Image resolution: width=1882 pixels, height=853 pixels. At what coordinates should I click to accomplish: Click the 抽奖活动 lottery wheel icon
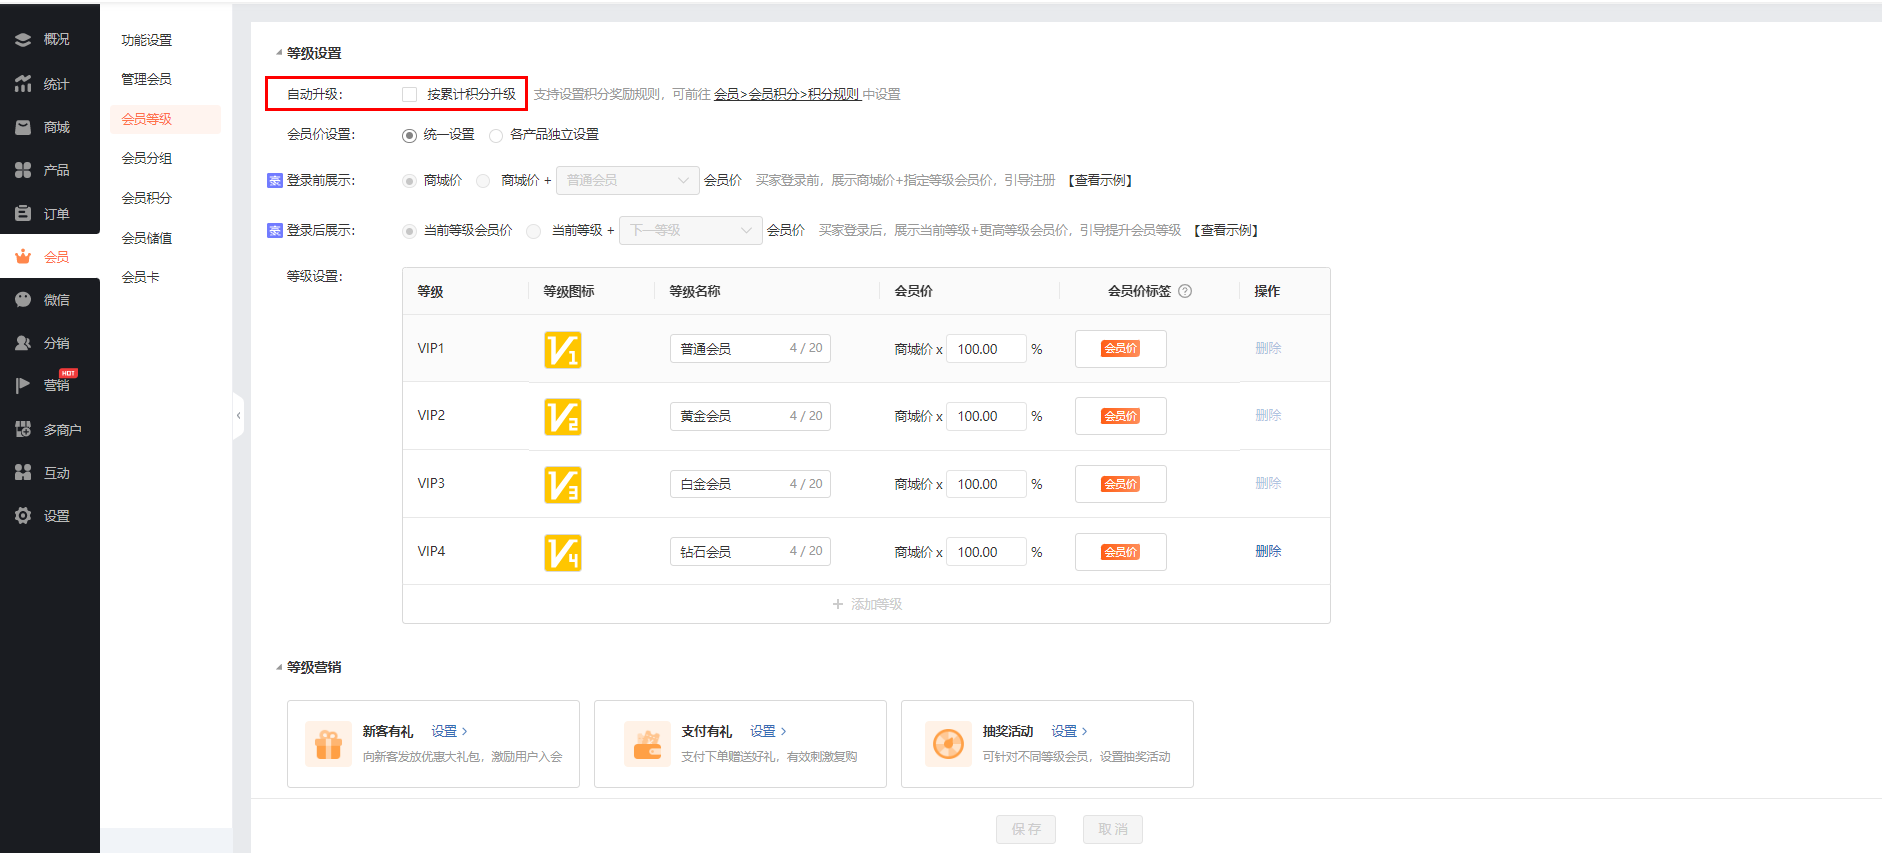tap(948, 744)
